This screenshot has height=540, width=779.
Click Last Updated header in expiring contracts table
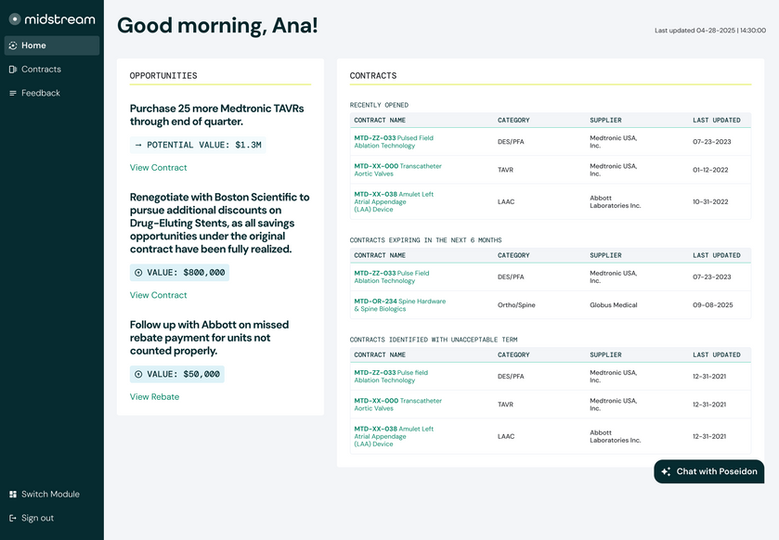click(x=716, y=255)
